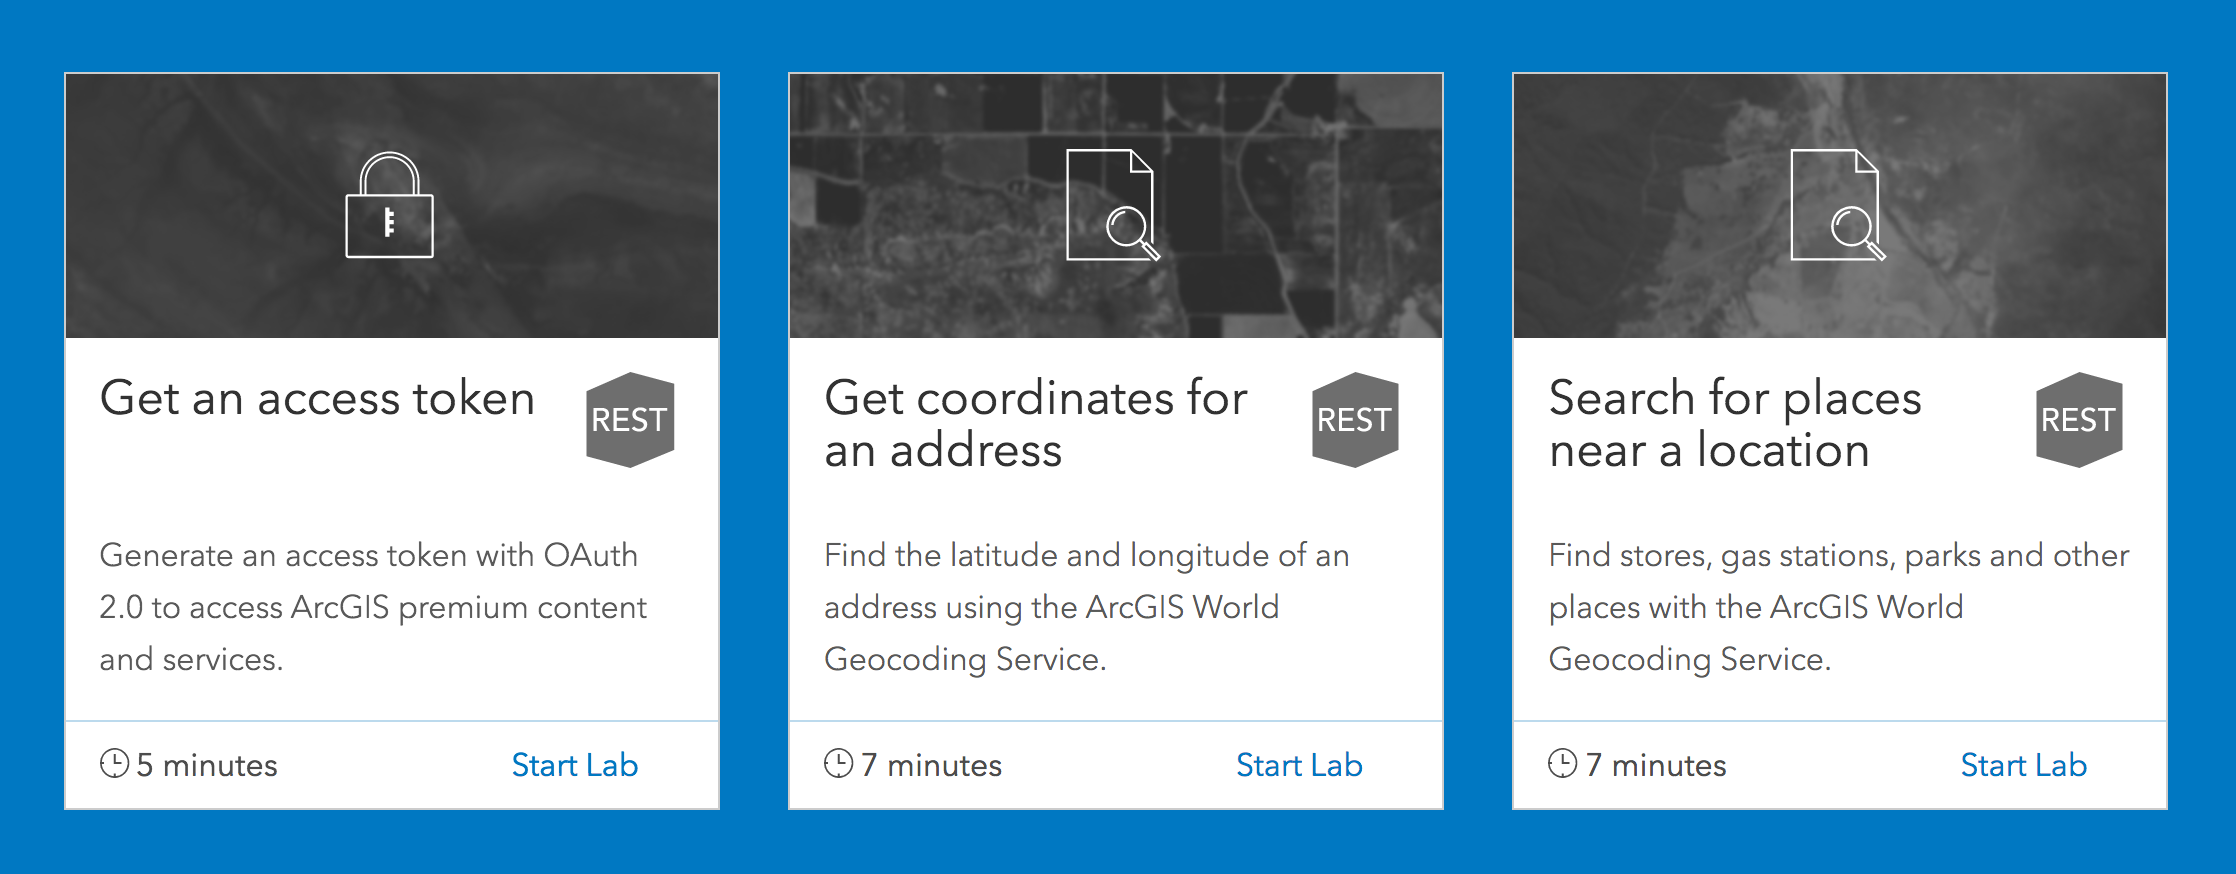Screen dimensions: 2236x874
Task: Click the clock icon beside 5 minutes
Action: point(114,764)
